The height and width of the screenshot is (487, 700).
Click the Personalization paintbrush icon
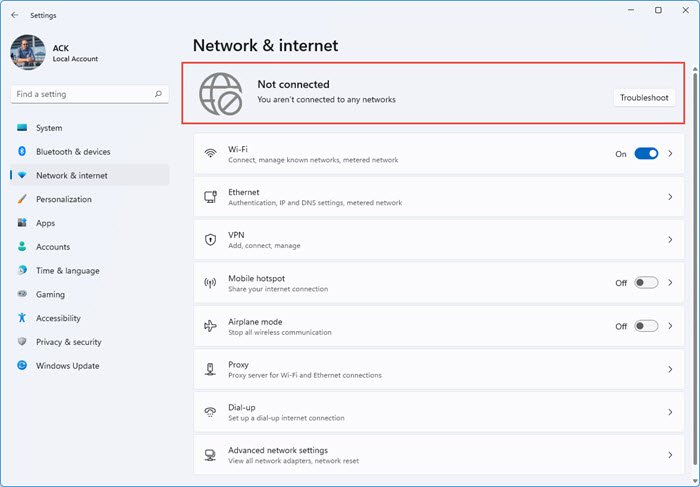pyautogui.click(x=22, y=199)
